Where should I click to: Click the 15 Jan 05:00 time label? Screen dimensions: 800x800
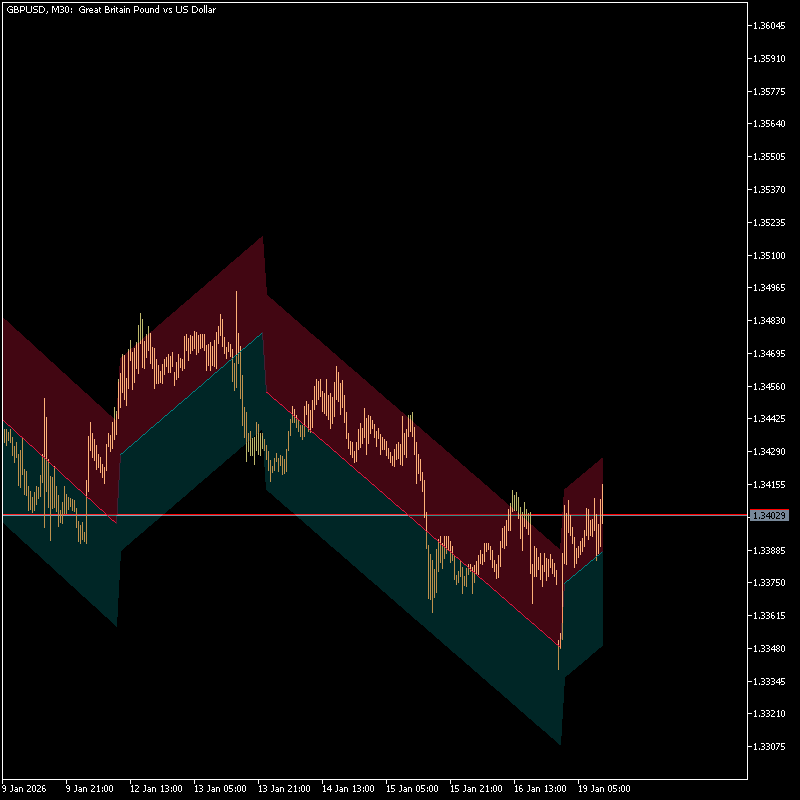coord(411,788)
